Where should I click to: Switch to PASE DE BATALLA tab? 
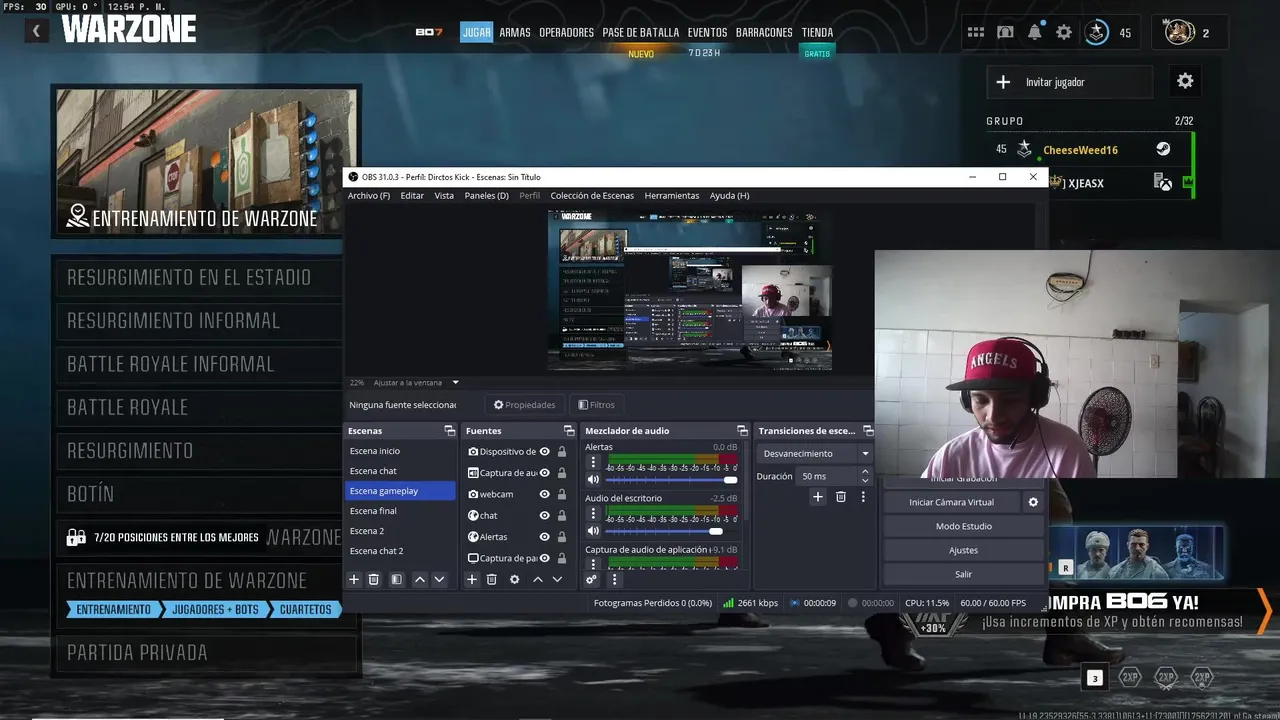(x=640, y=32)
